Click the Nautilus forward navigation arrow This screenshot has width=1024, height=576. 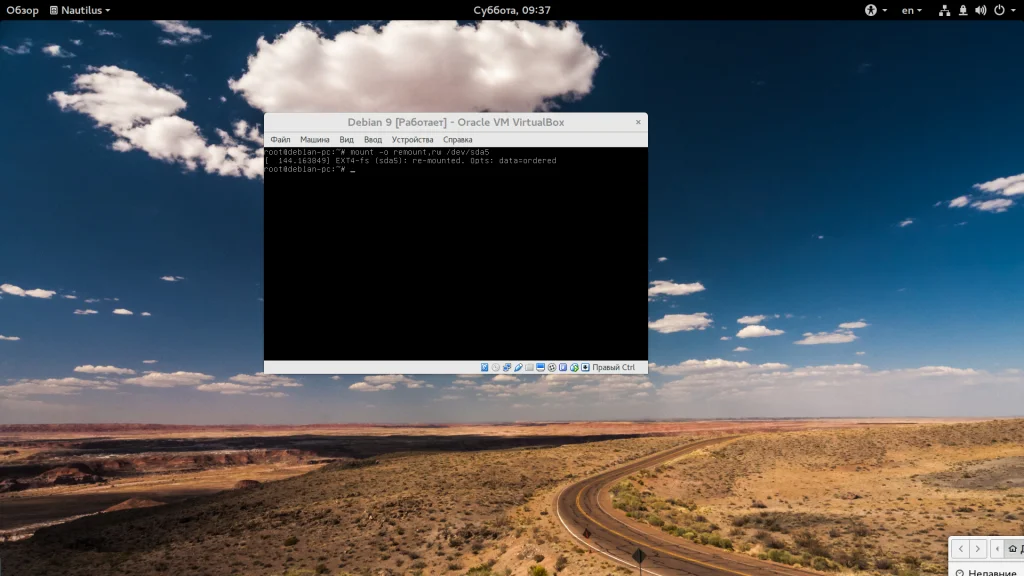click(x=978, y=549)
